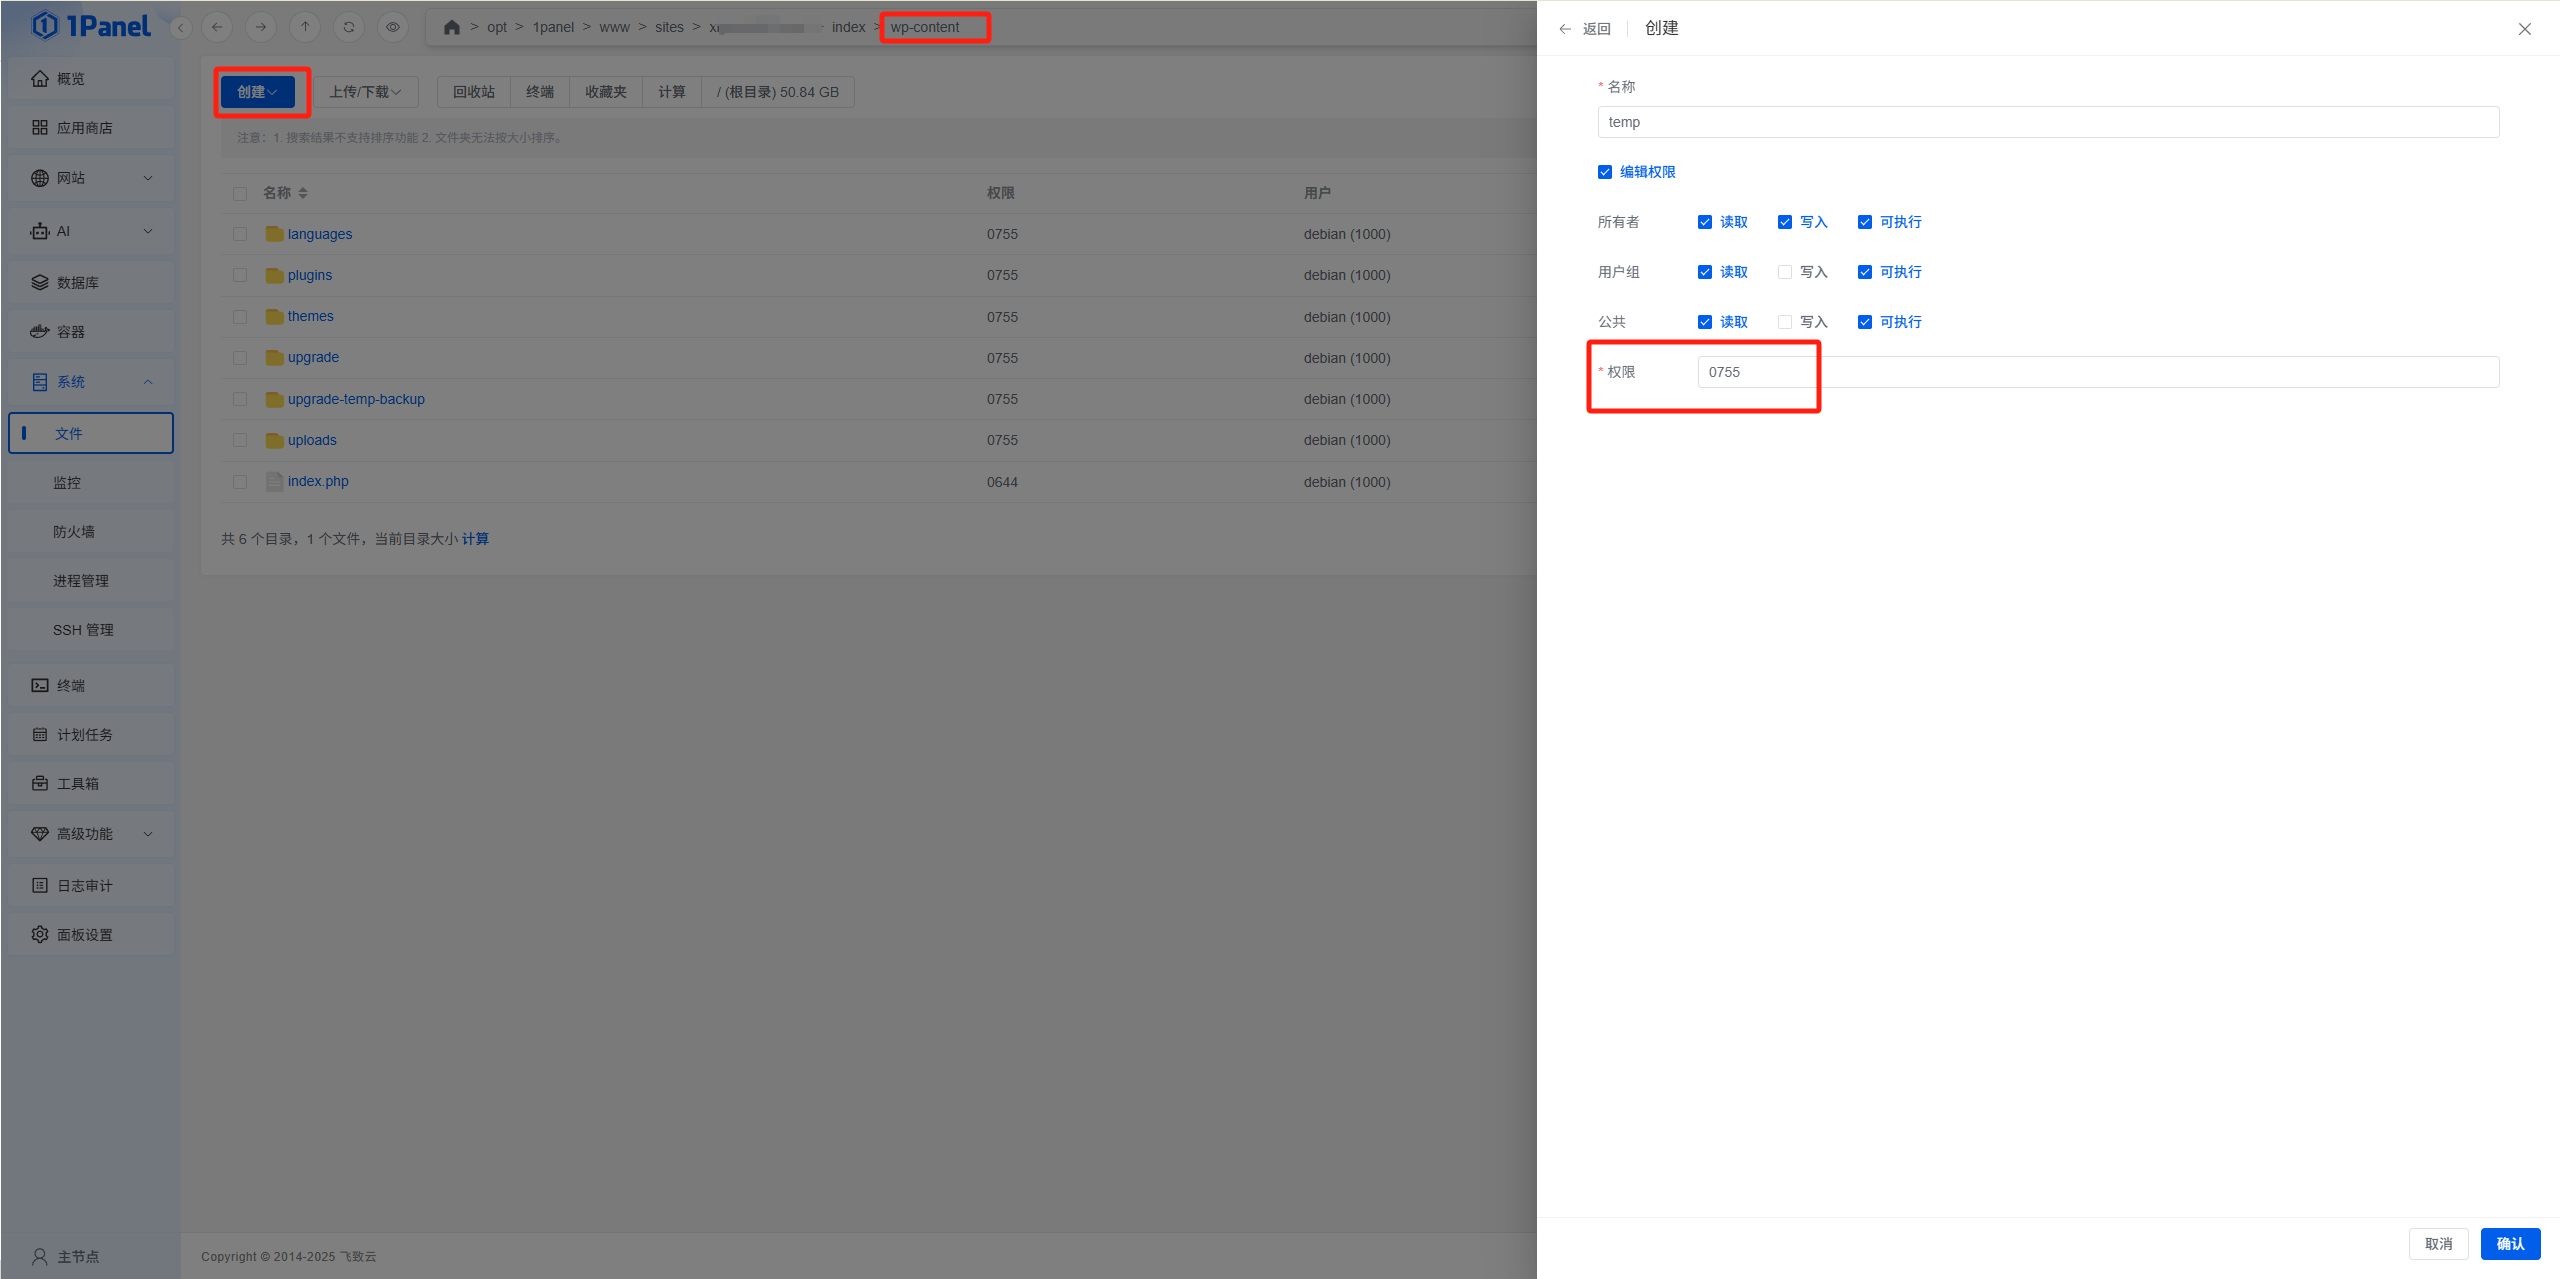Launch the 终端 terminal from sidebar
The height and width of the screenshot is (1279, 2560).
[70, 685]
